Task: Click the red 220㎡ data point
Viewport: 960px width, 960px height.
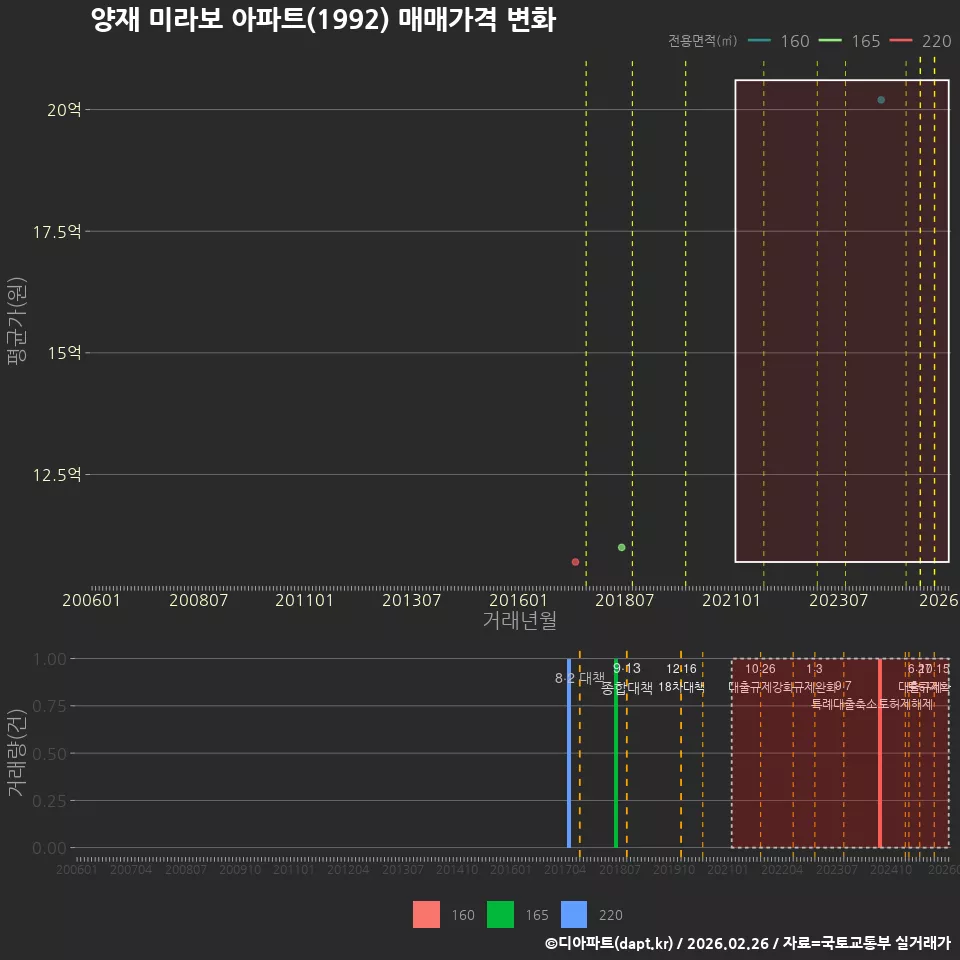Action: tap(576, 562)
